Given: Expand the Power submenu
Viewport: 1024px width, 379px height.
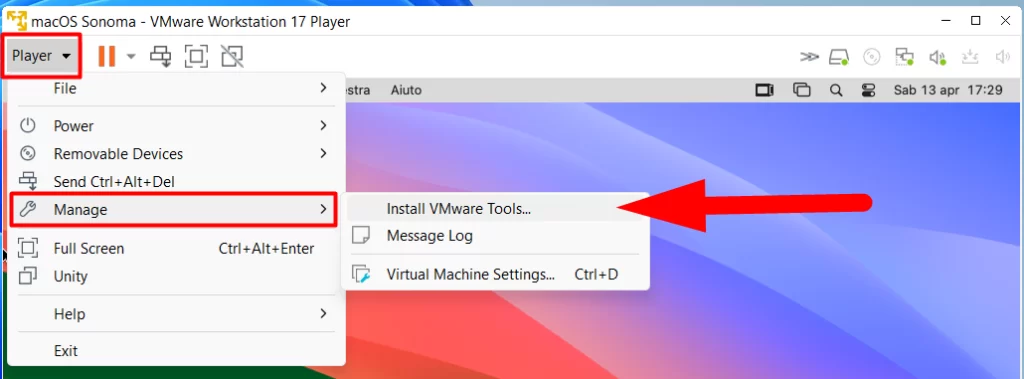Looking at the screenshot, I should pyautogui.click(x=176, y=125).
